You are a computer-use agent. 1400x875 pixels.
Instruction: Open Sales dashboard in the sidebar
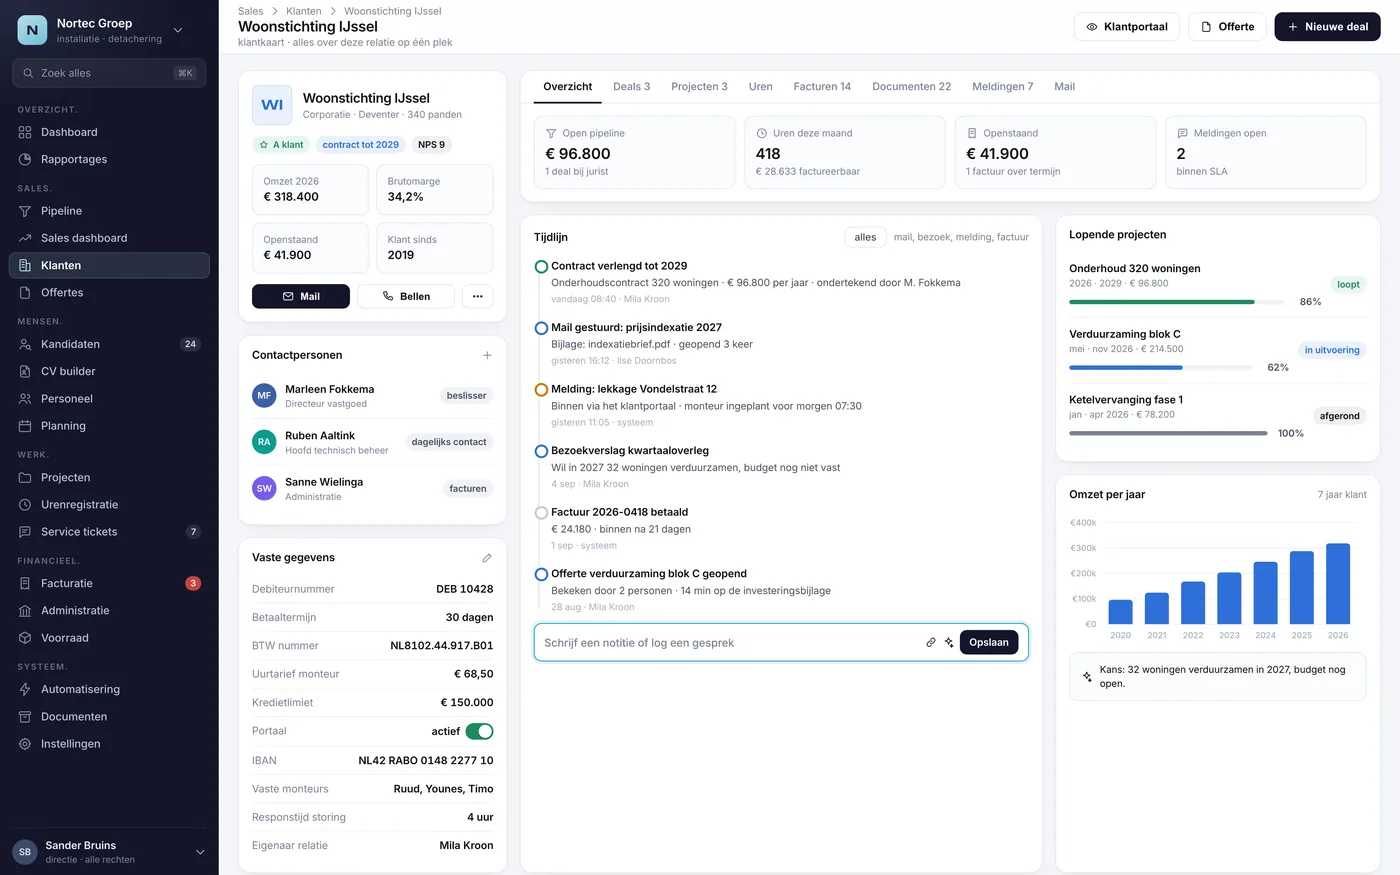109,238
